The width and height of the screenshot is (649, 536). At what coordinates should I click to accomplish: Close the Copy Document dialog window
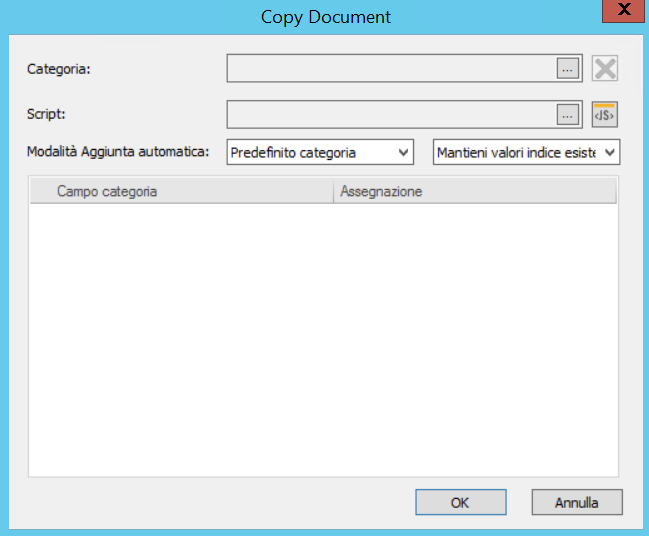coord(624,11)
